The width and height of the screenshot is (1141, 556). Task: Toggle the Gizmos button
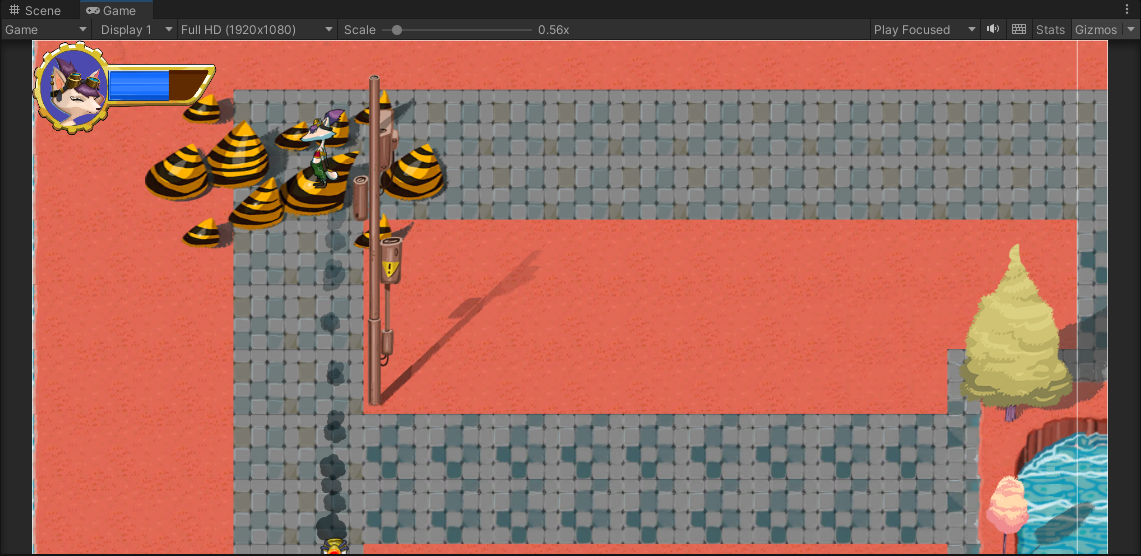pos(1095,30)
